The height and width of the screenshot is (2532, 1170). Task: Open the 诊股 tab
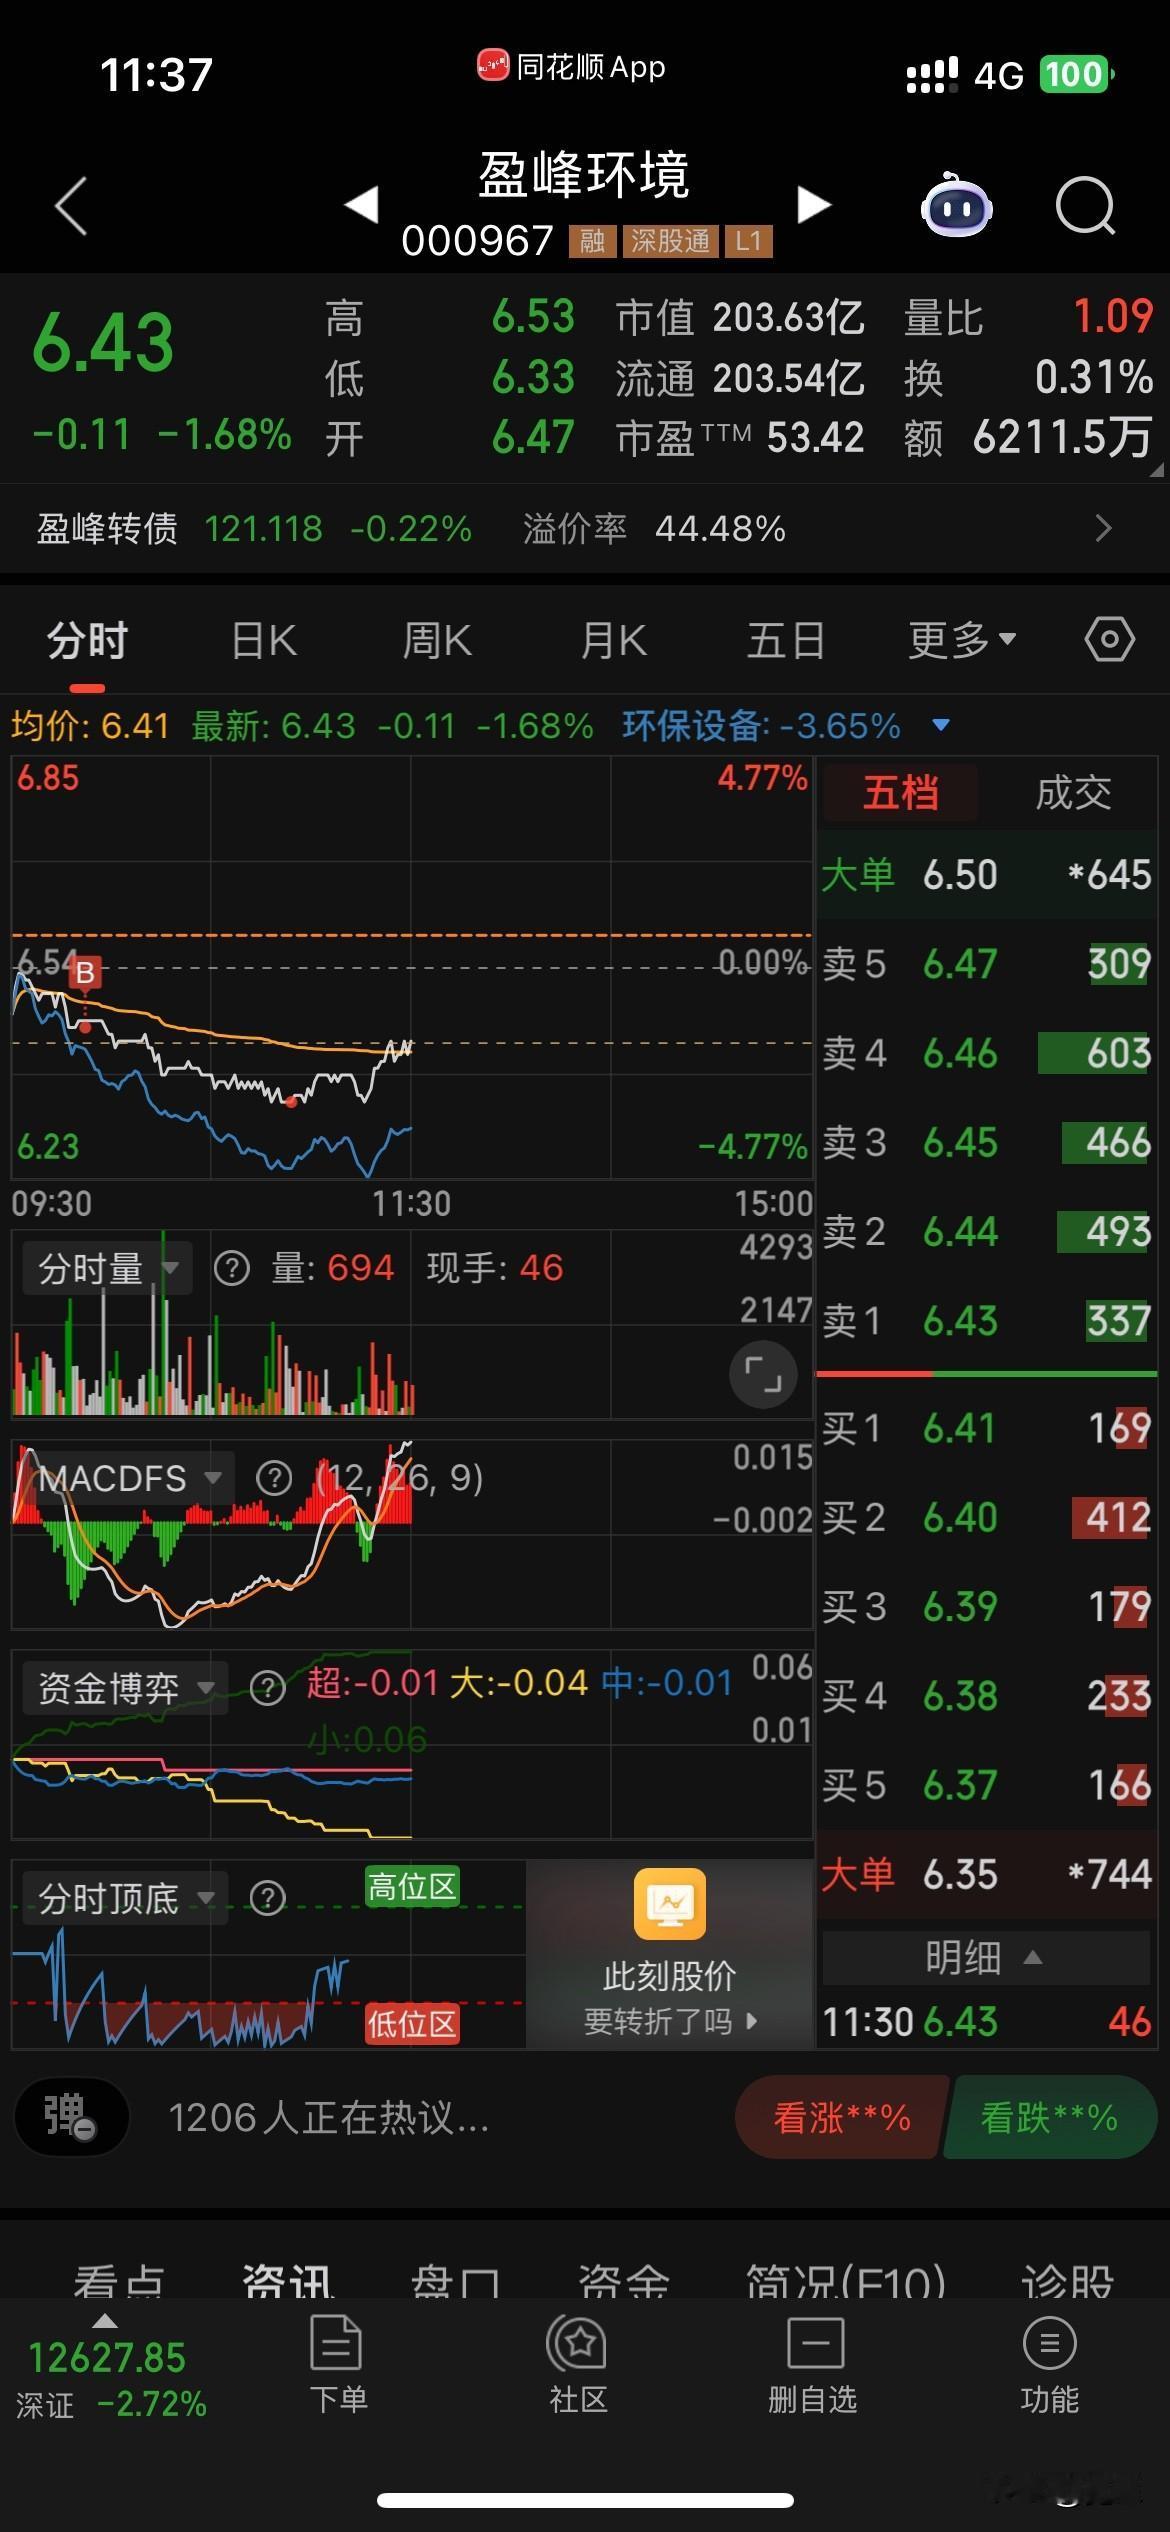coord(1068,2282)
